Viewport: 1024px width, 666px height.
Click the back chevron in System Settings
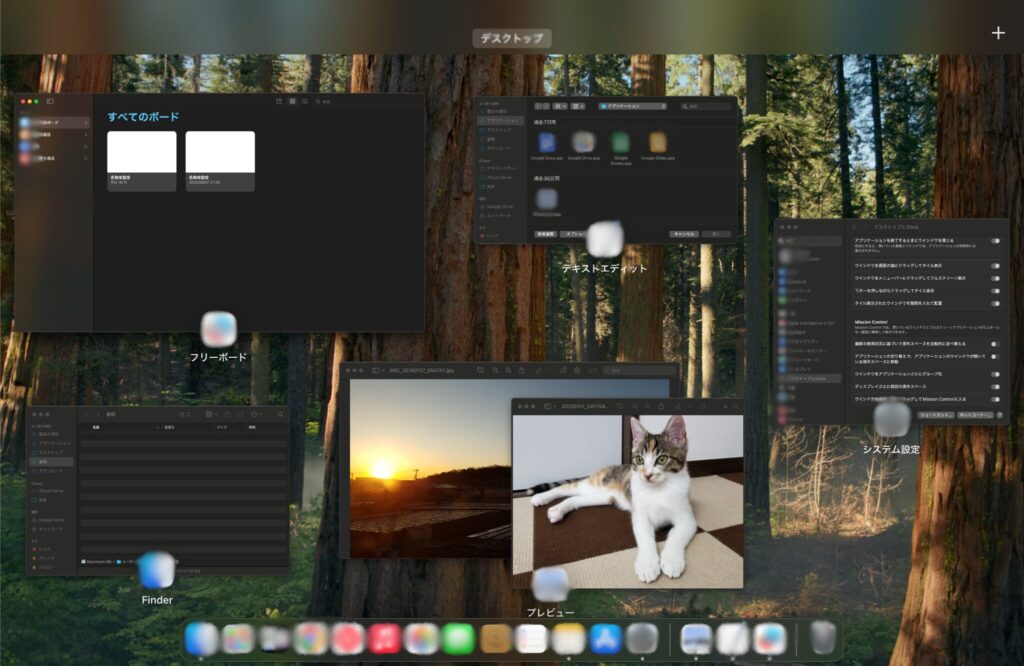(854, 227)
